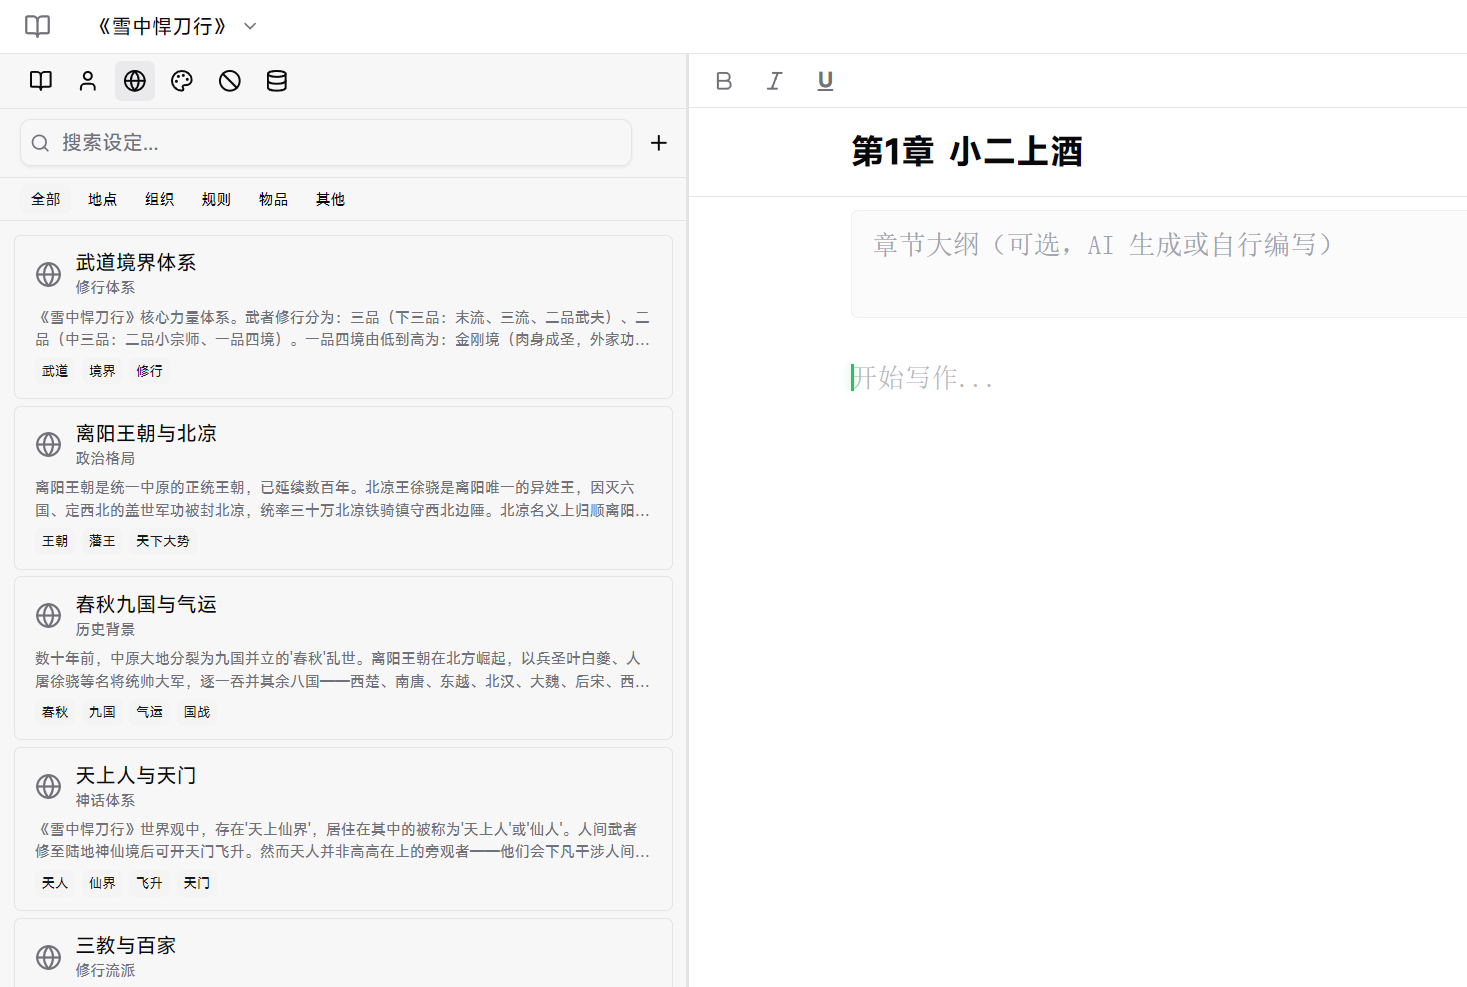The image size is (1467, 987).
Task: Filter settings by 物品
Action: coord(273,199)
